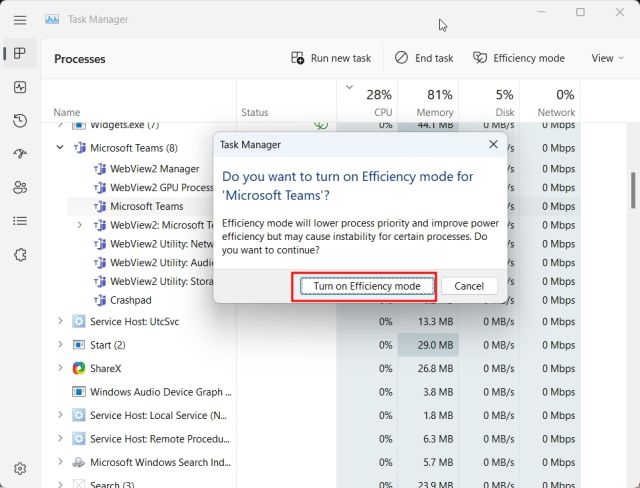Open Task Manager settings gear

(x=20, y=468)
